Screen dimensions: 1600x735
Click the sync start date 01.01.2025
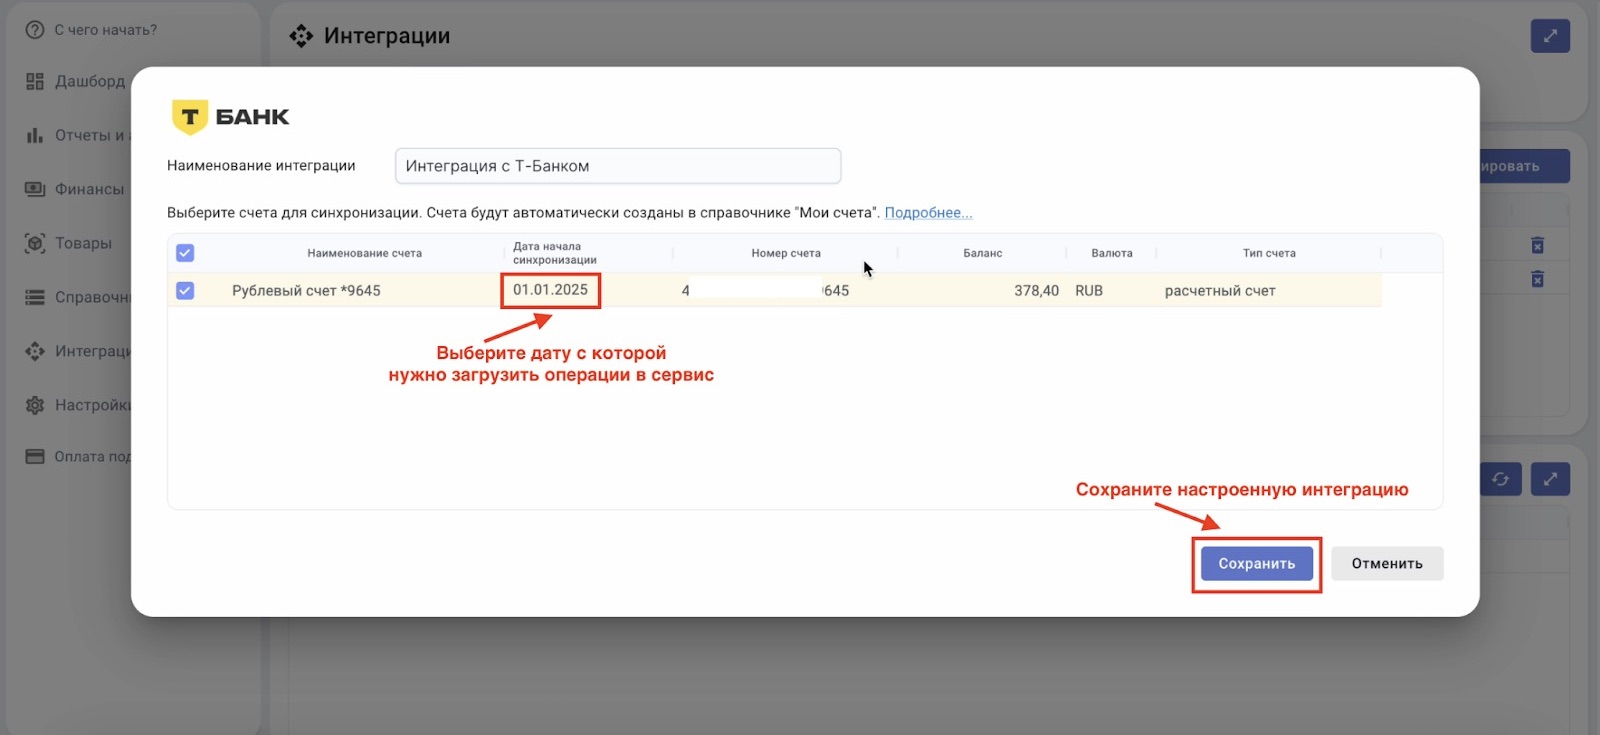(550, 290)
